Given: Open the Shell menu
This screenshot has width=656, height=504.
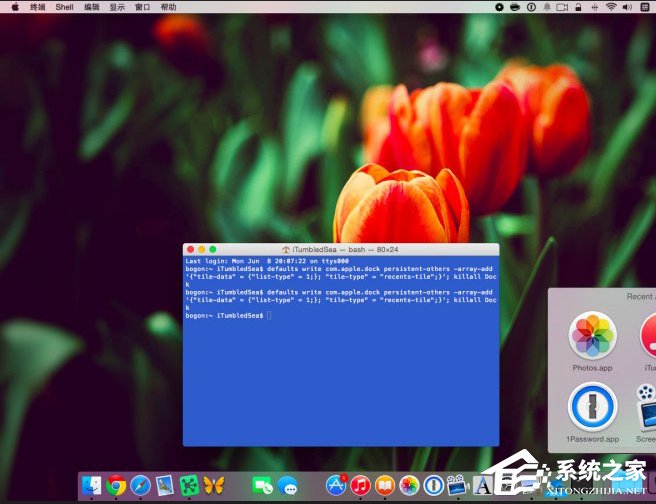Looking at the screenshot, I should [64, 7].
